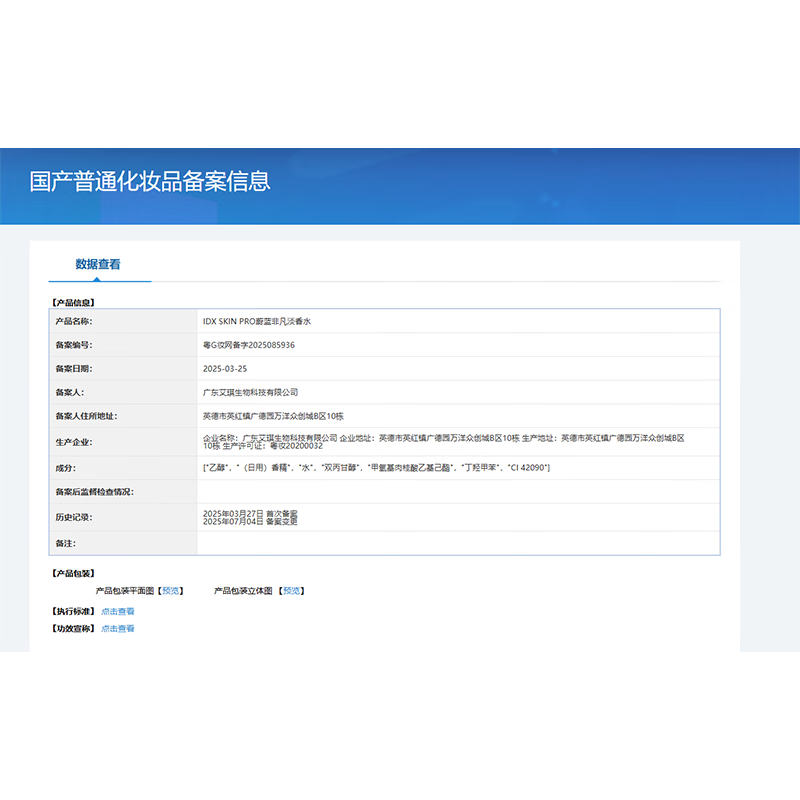The width and height of the screenshot is (800, 800).
Task: Click the 产品名称 row label
Action: coord(73,321)
